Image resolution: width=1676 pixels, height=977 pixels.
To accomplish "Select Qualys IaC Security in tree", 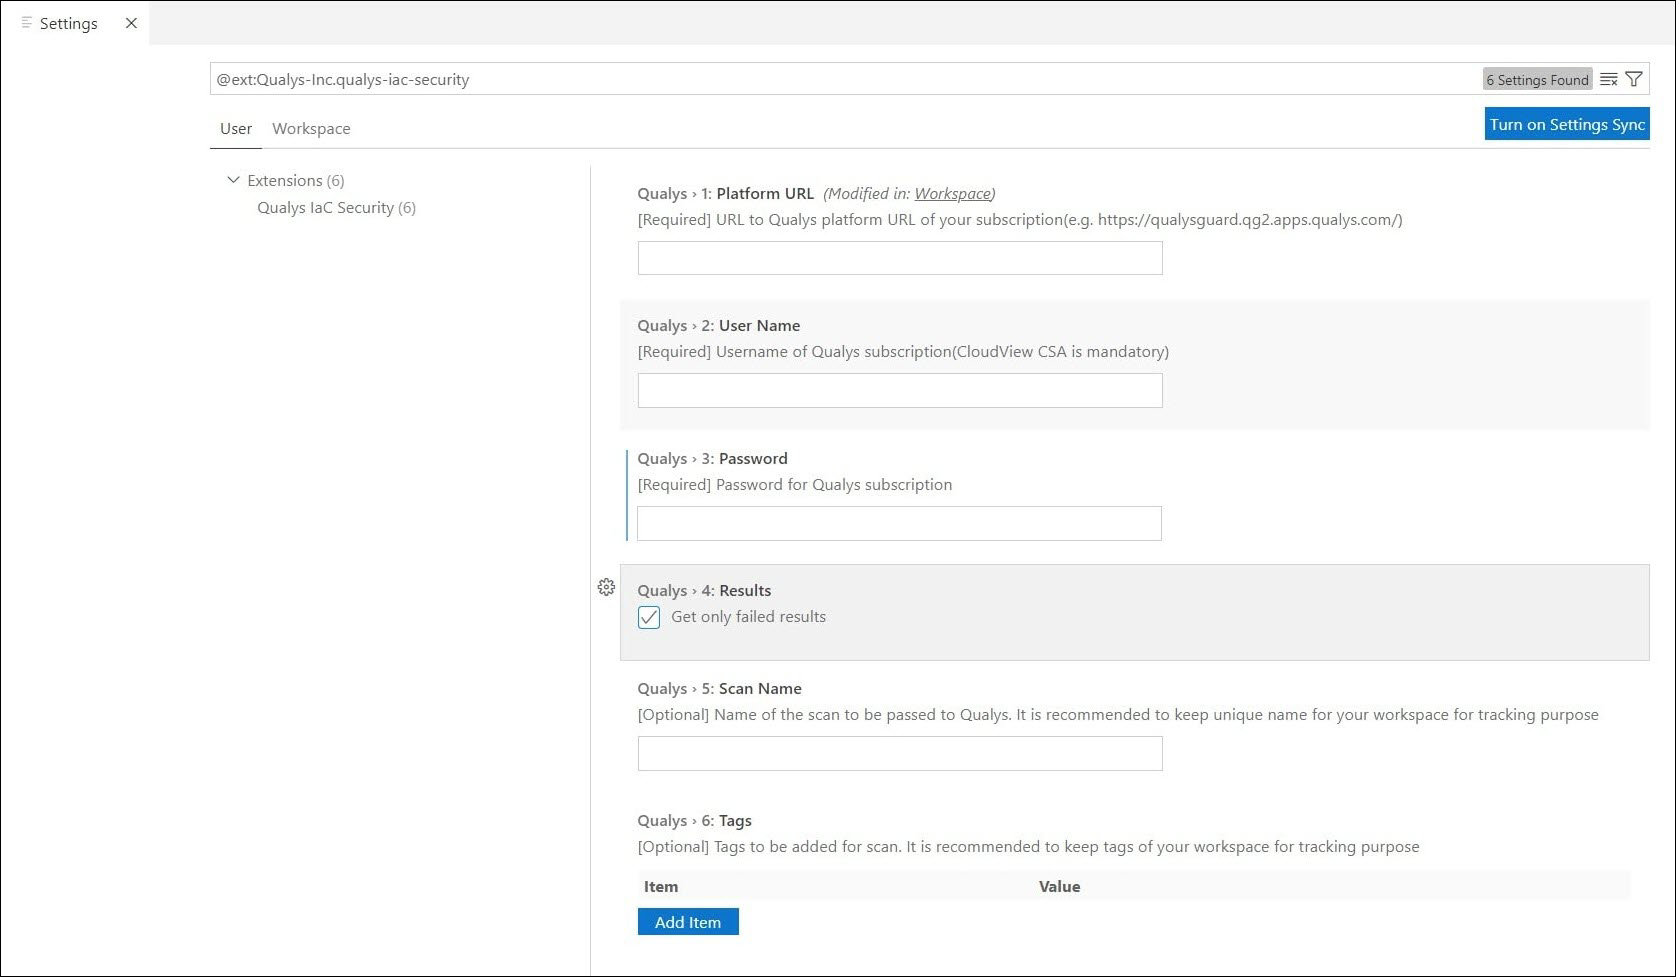I will click(336, 207).
